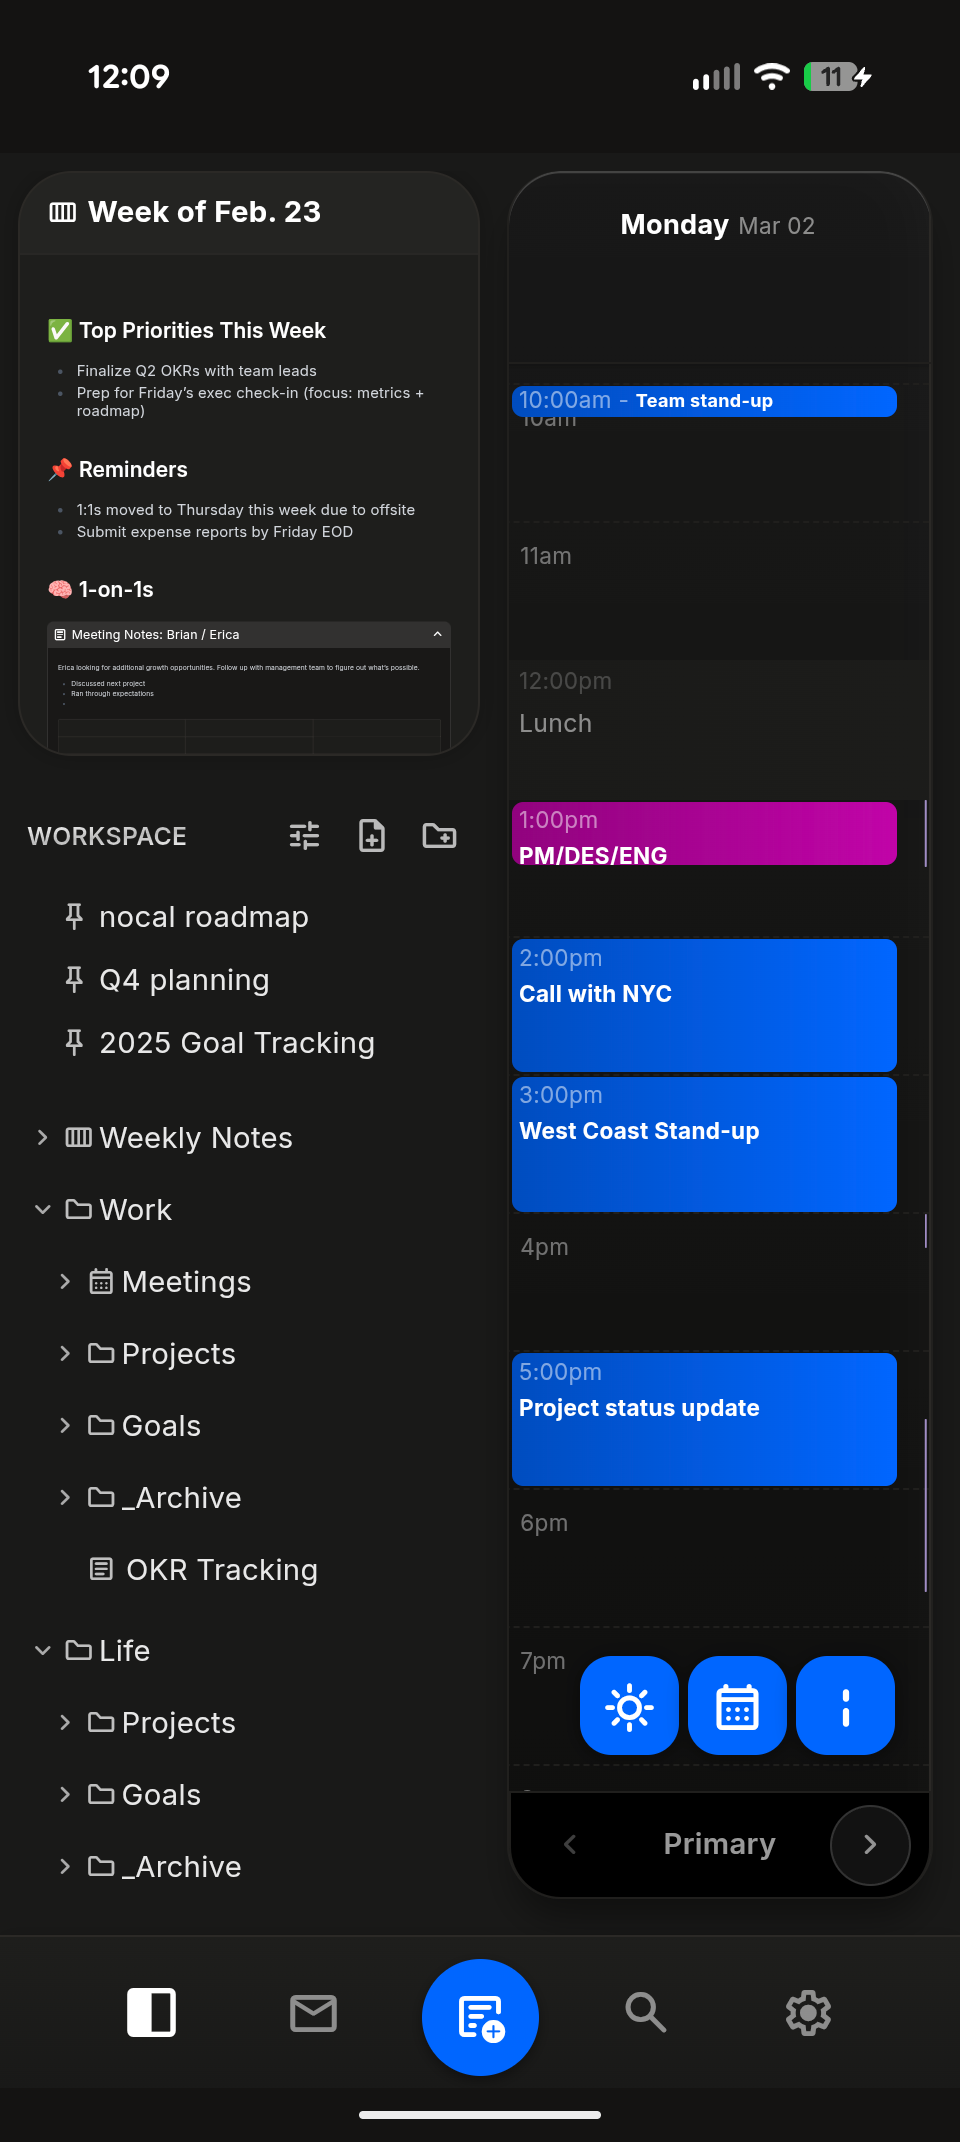Image resolution: width=960 pixels, height=2142 pixels.
Task: Expand the Weekly Notes section
Action: point(42,1137)
